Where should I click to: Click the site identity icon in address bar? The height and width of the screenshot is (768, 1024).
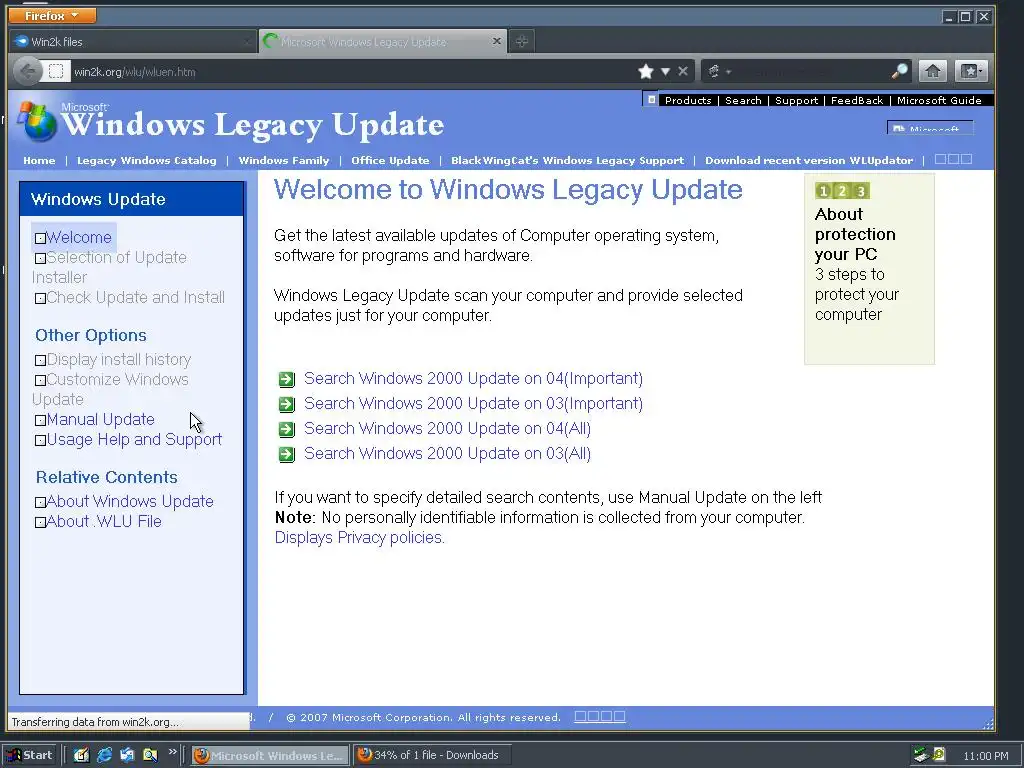tap(56, 71)
